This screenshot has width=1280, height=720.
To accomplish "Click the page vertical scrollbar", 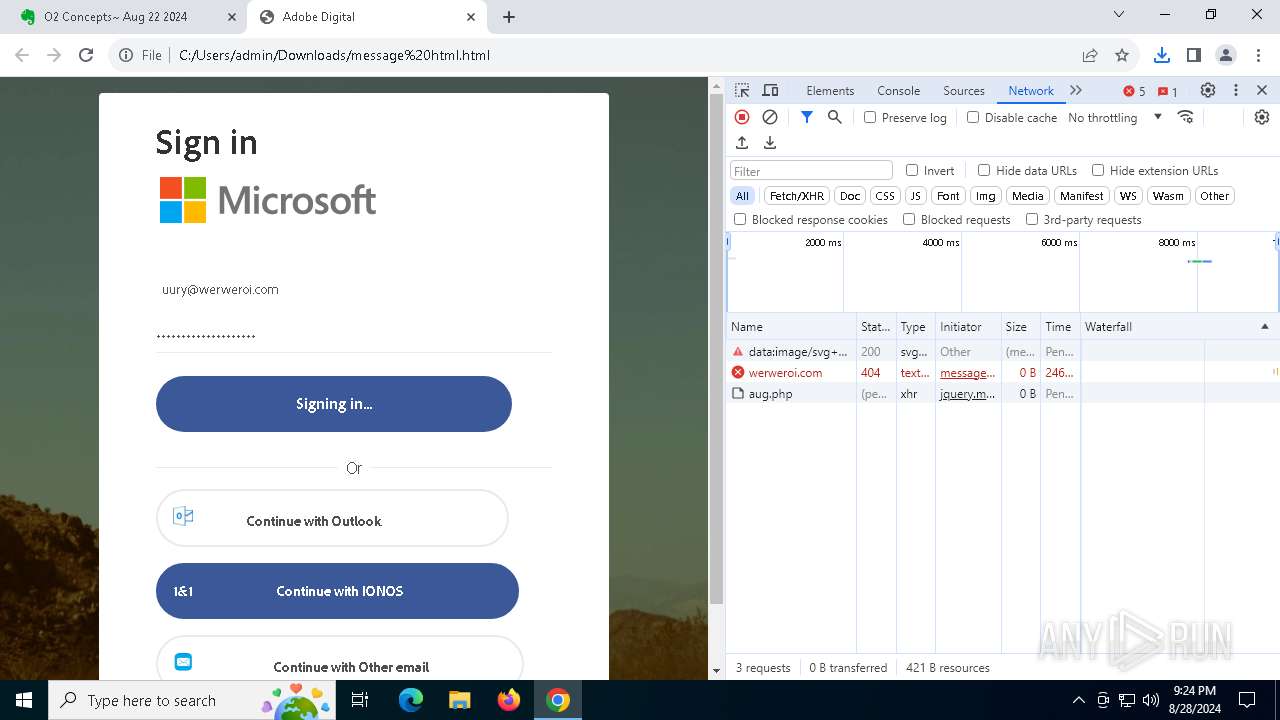I will pos(716,350).
